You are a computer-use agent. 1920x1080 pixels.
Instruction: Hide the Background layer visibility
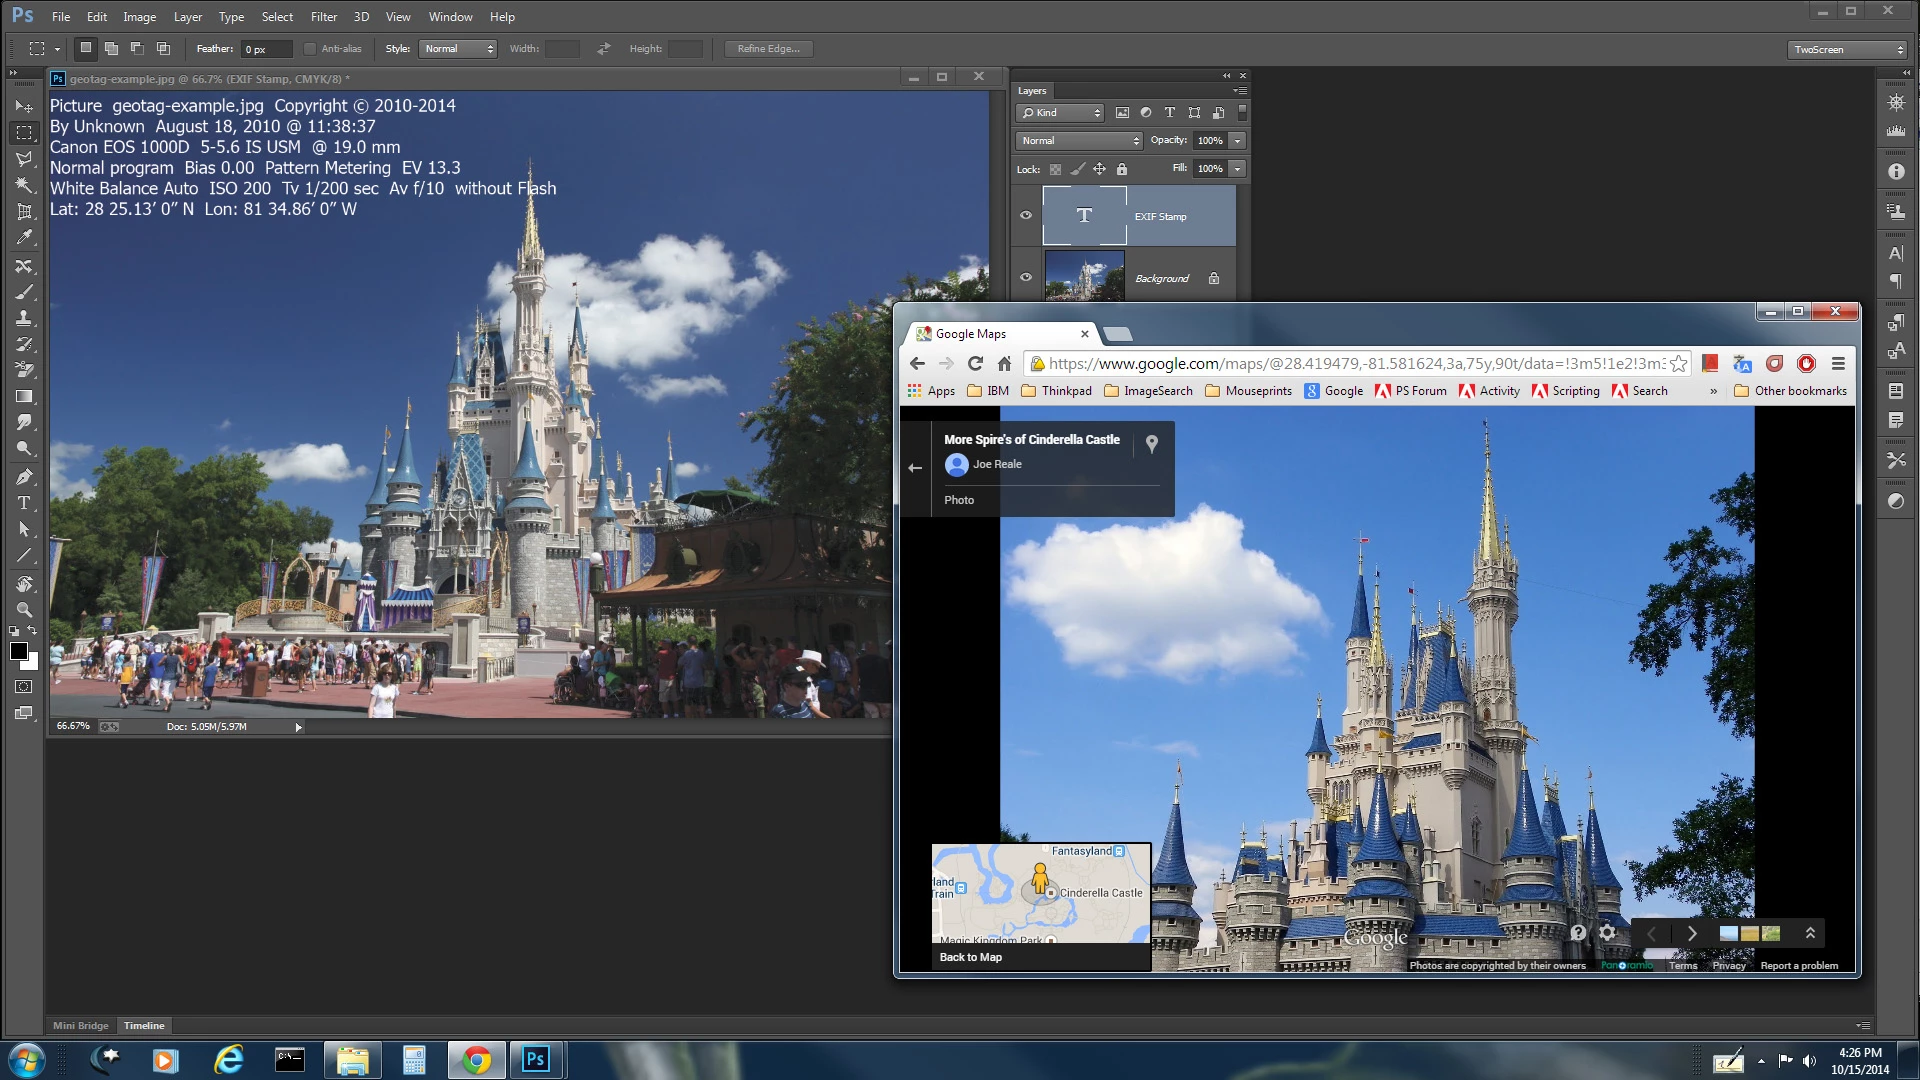[x=1026, y=277]
